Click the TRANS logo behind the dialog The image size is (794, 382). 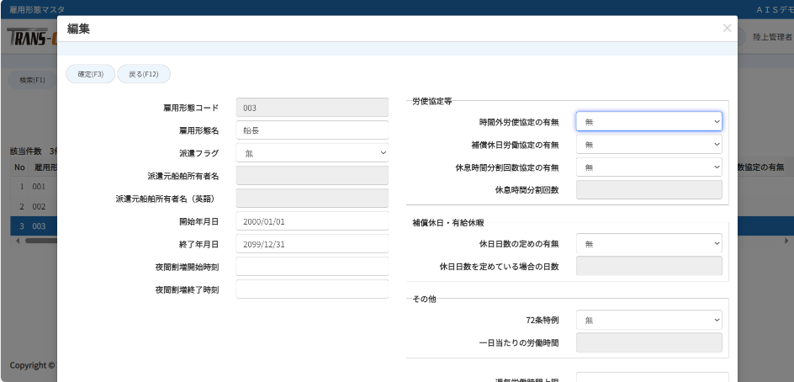(31, 38)
